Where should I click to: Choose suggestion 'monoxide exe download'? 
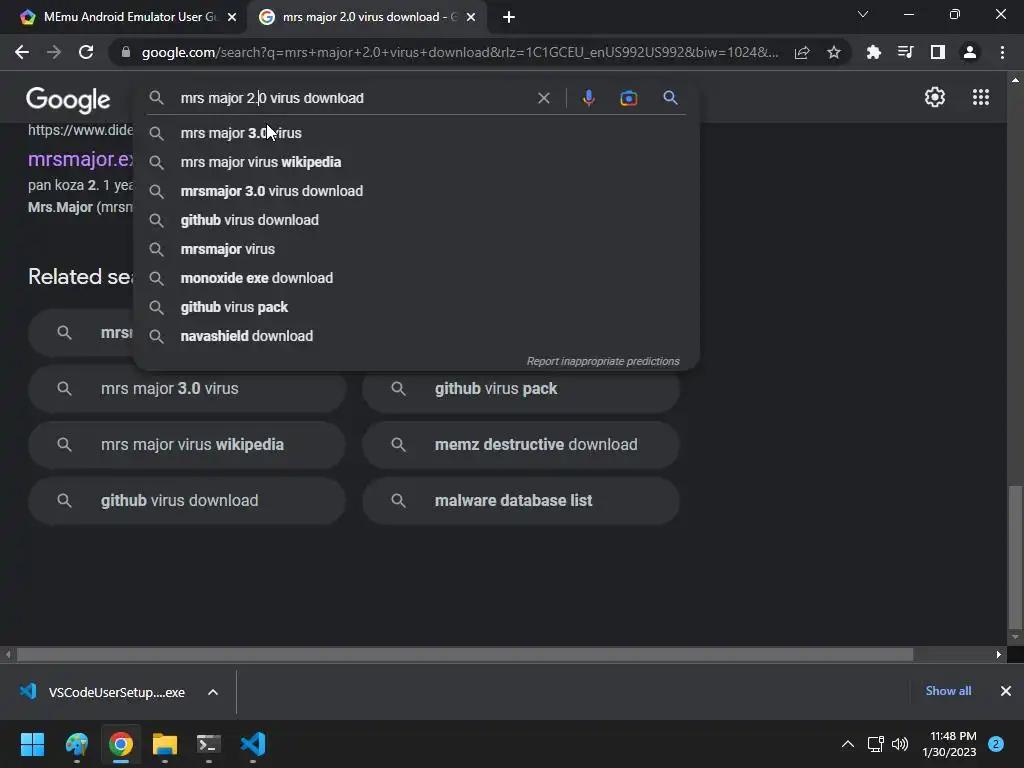(x=416, y=278)
